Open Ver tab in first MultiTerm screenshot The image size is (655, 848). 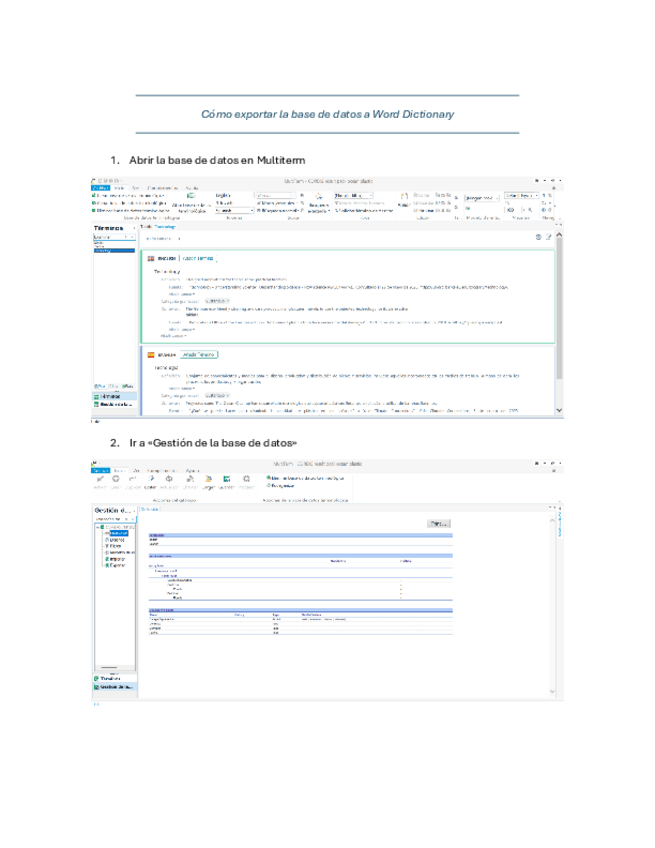(x=136, y=188)
